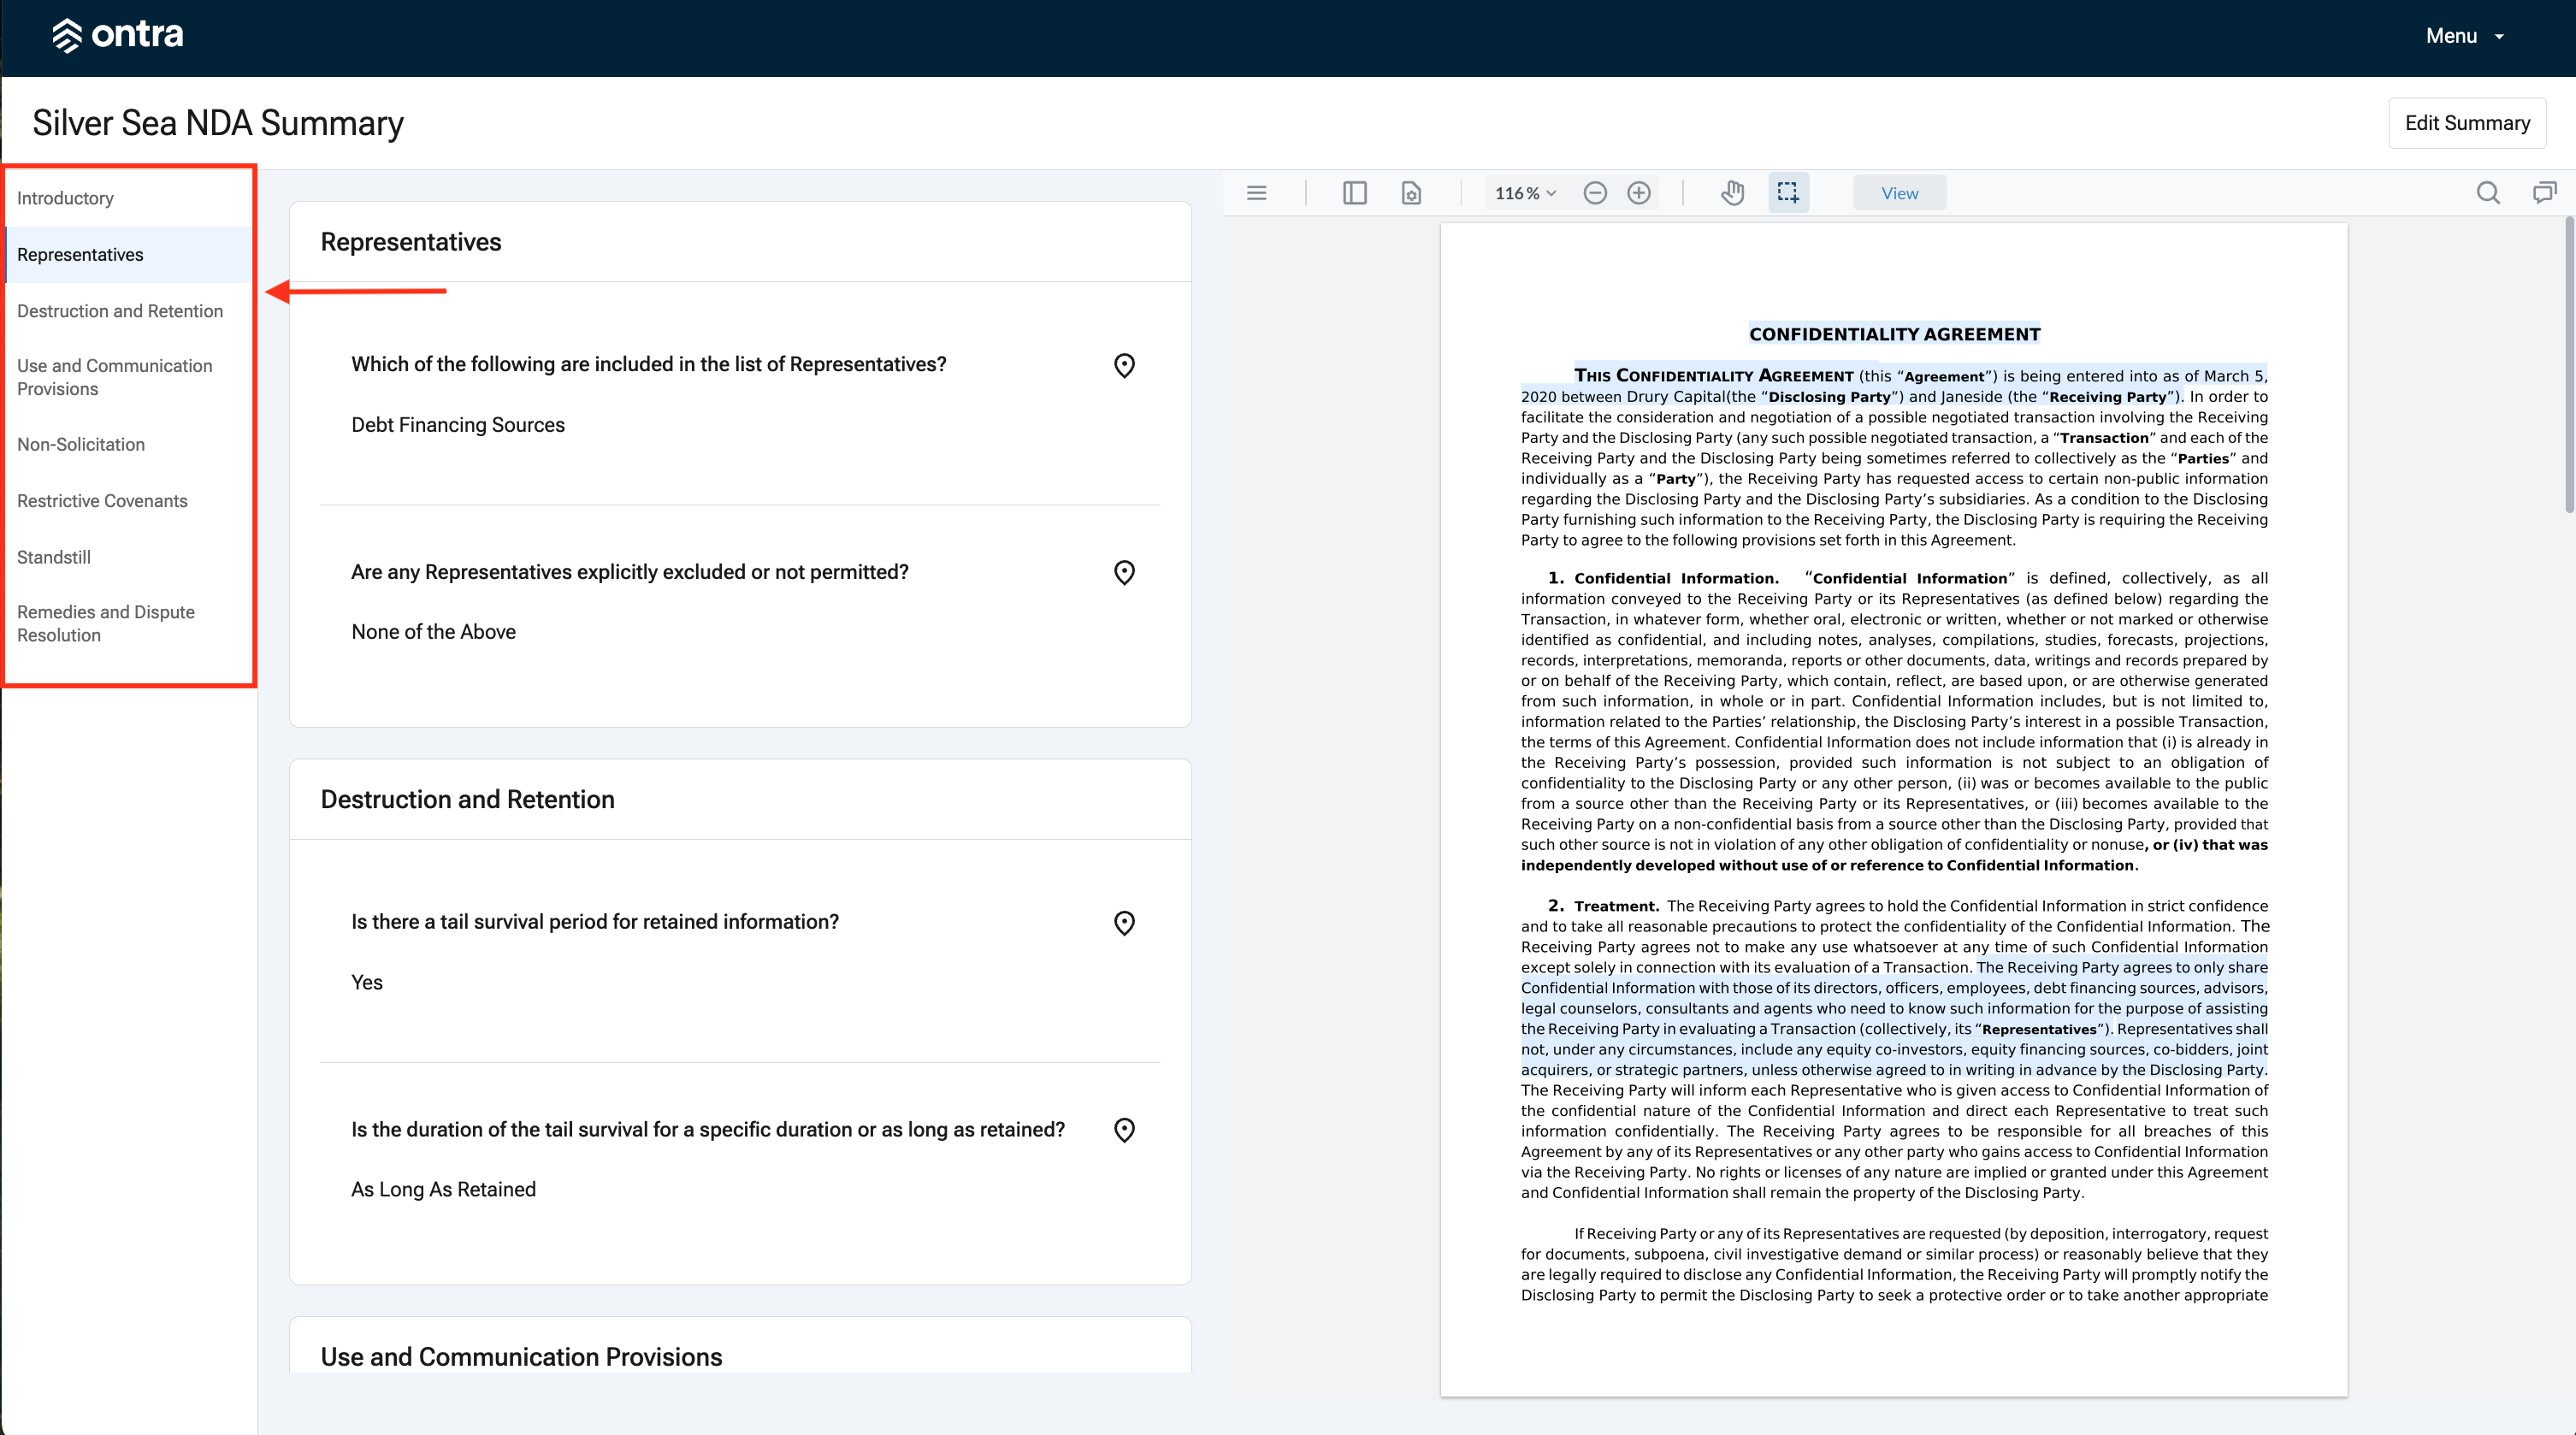This screenshot has height=1435, width=2576.
Task: Click the document viewer vertical scrollbar
Action: pyautogui.click(x=2568, y=365)
